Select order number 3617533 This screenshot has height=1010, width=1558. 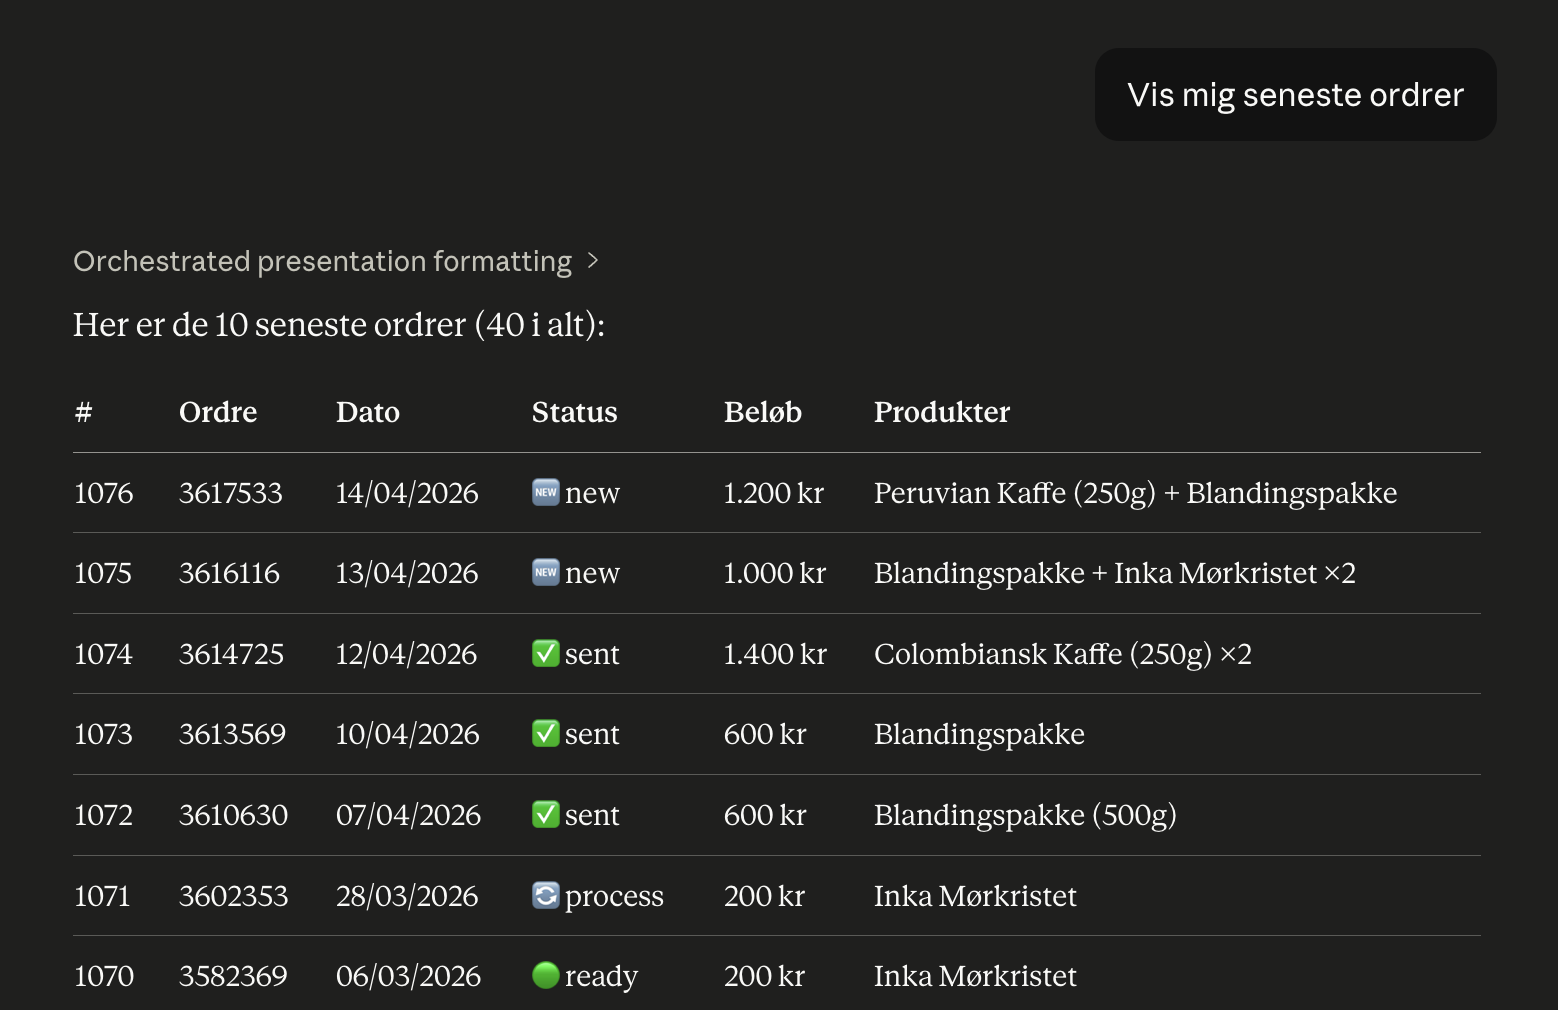pyautogui.click(x=230, y=493)
